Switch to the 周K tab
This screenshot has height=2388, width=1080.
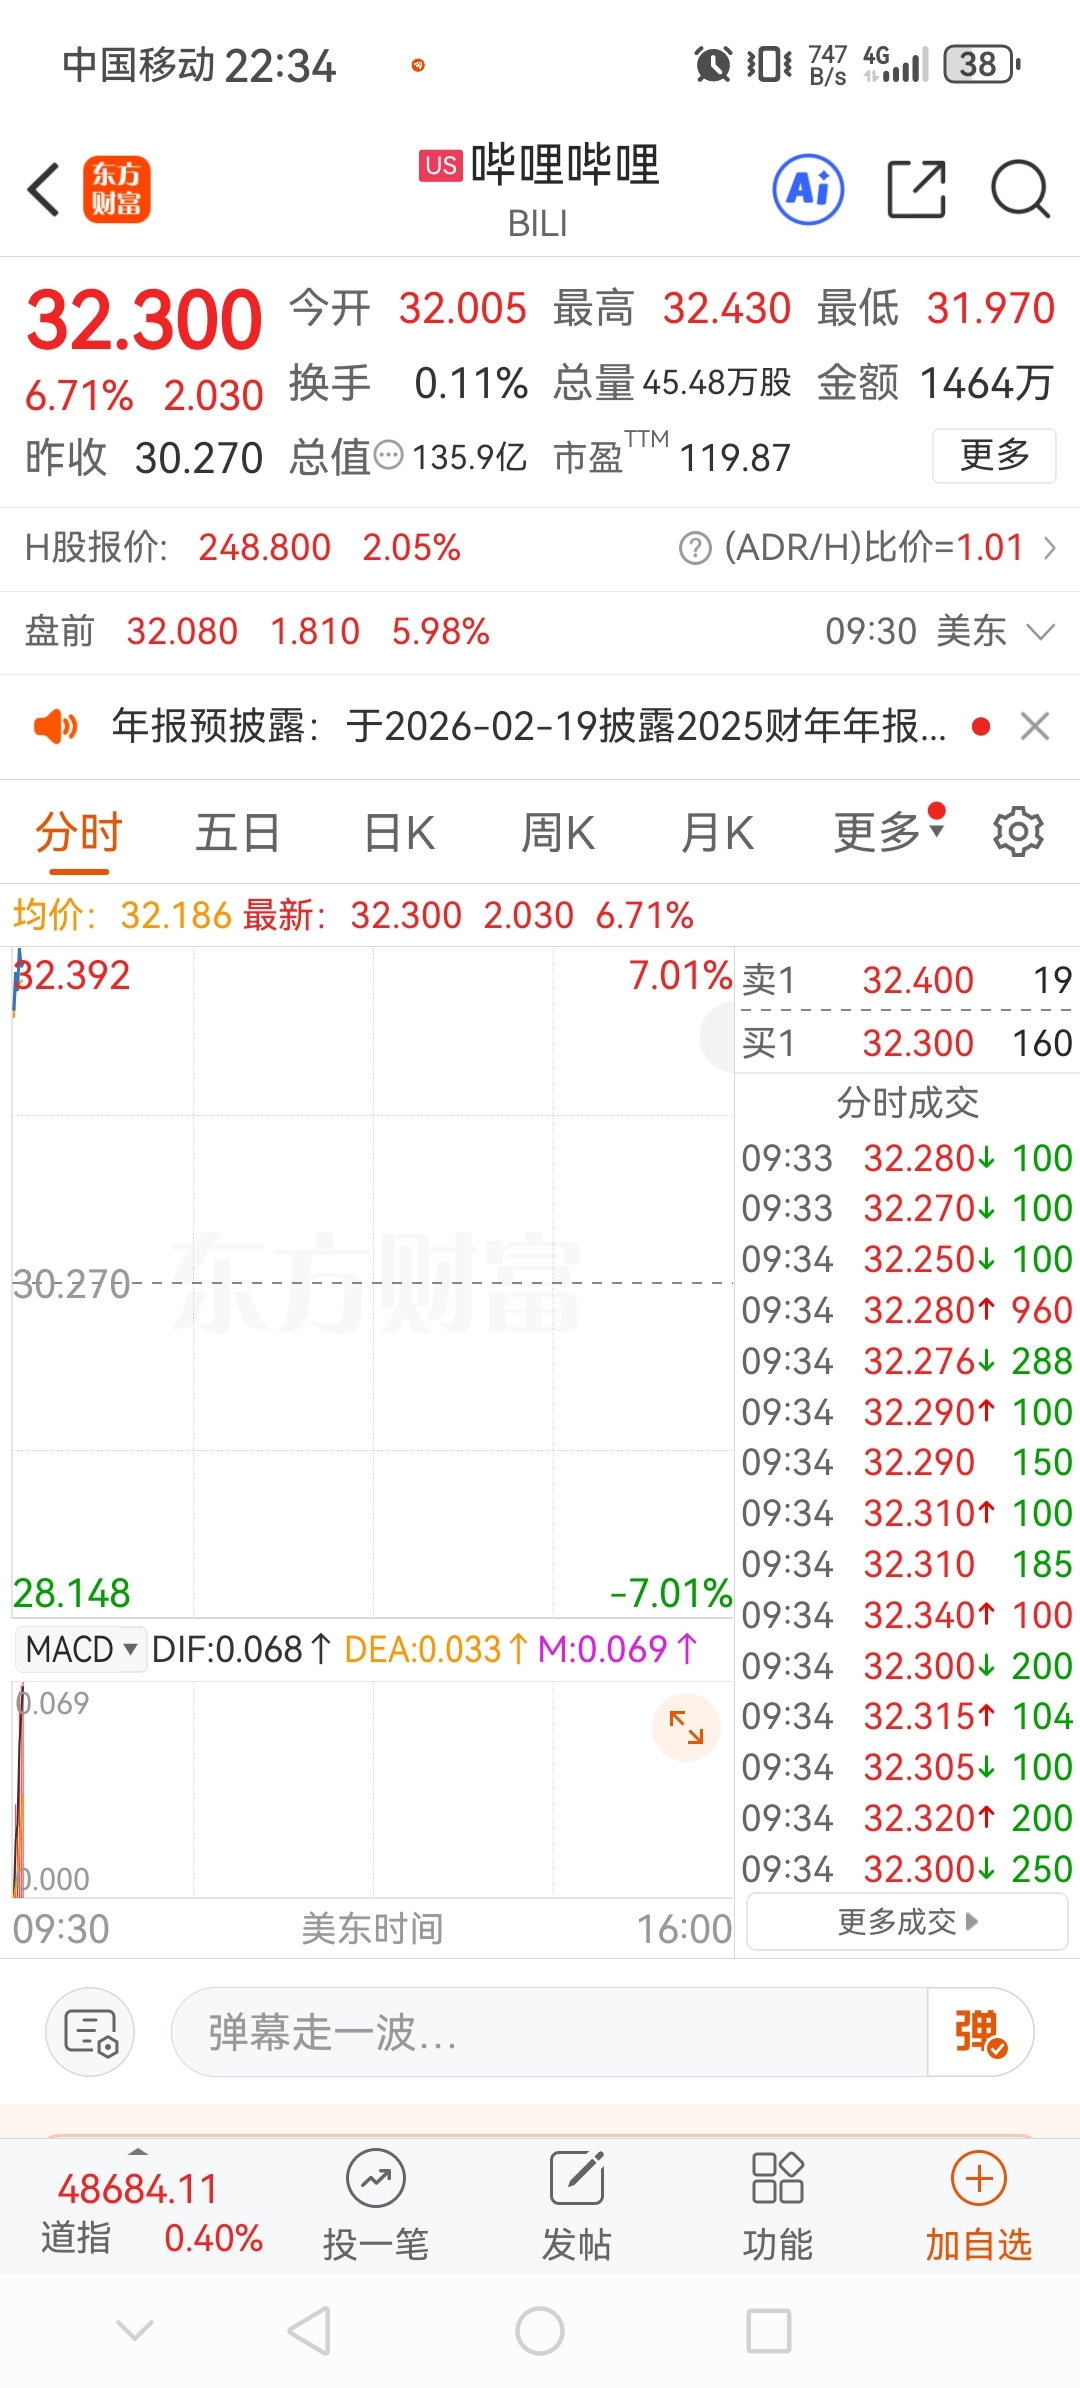click(558, 832)
